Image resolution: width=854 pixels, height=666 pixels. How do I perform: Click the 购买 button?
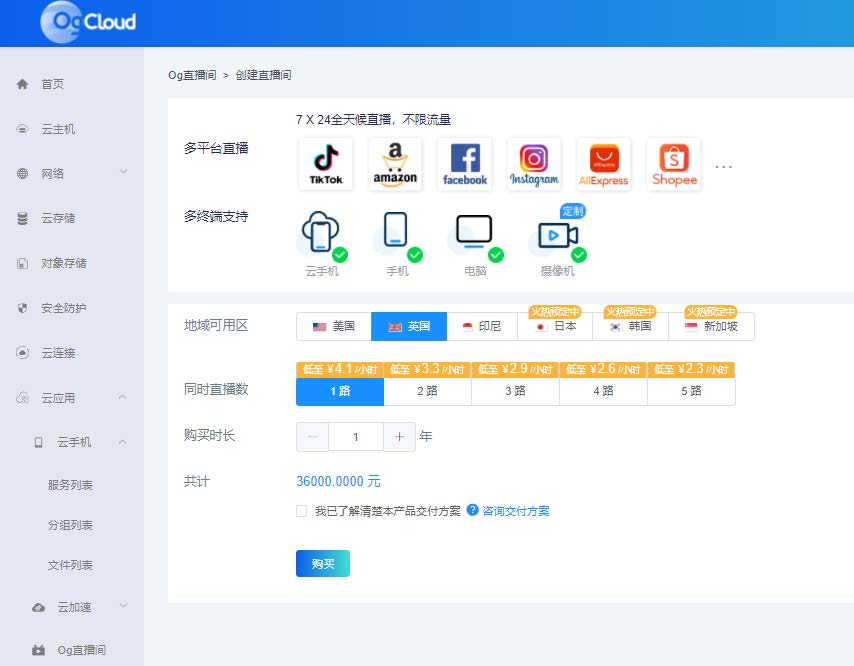click(x=323, y=564)
